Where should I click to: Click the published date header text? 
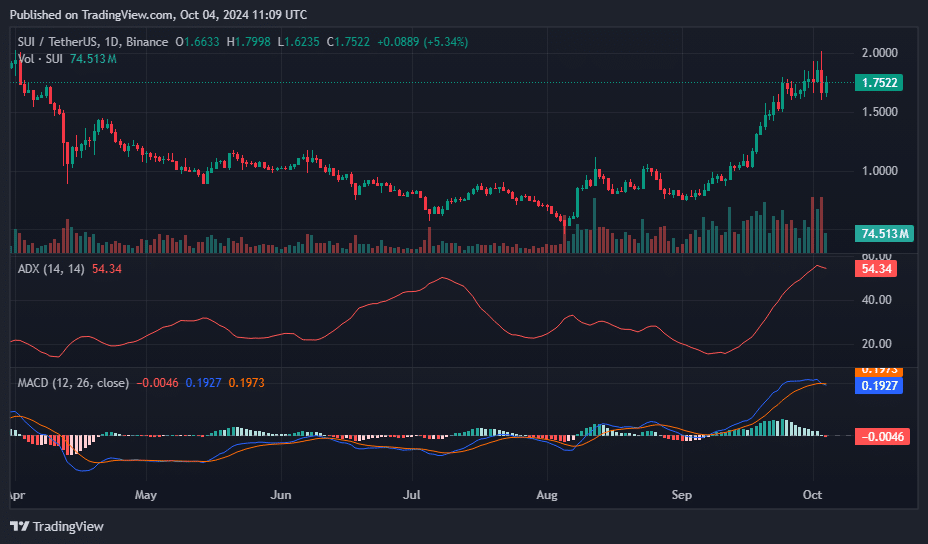tap(159, 15)
